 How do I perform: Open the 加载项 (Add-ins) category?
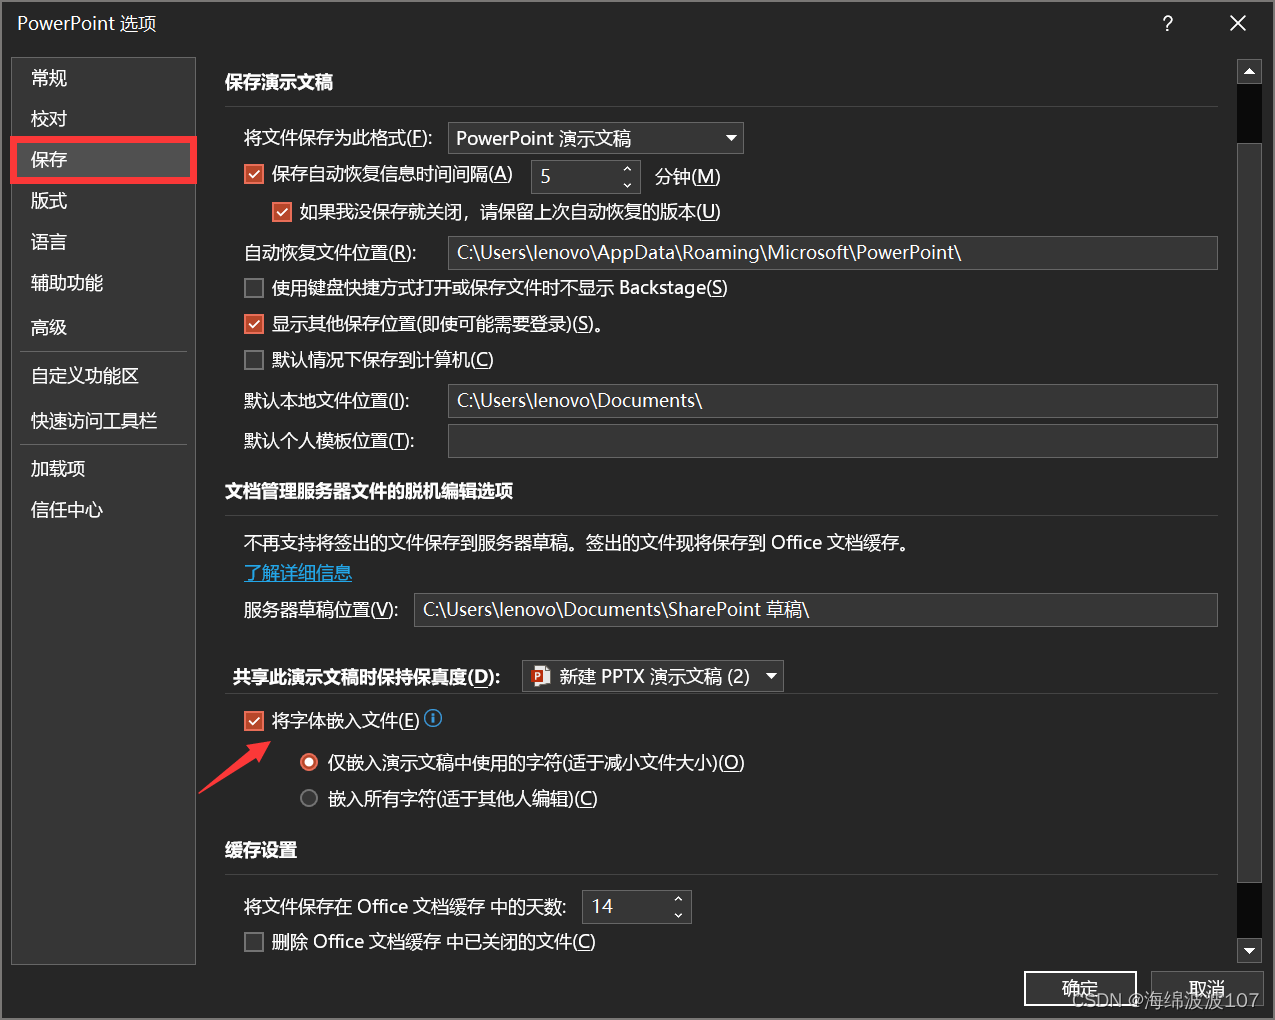point(103,469)
